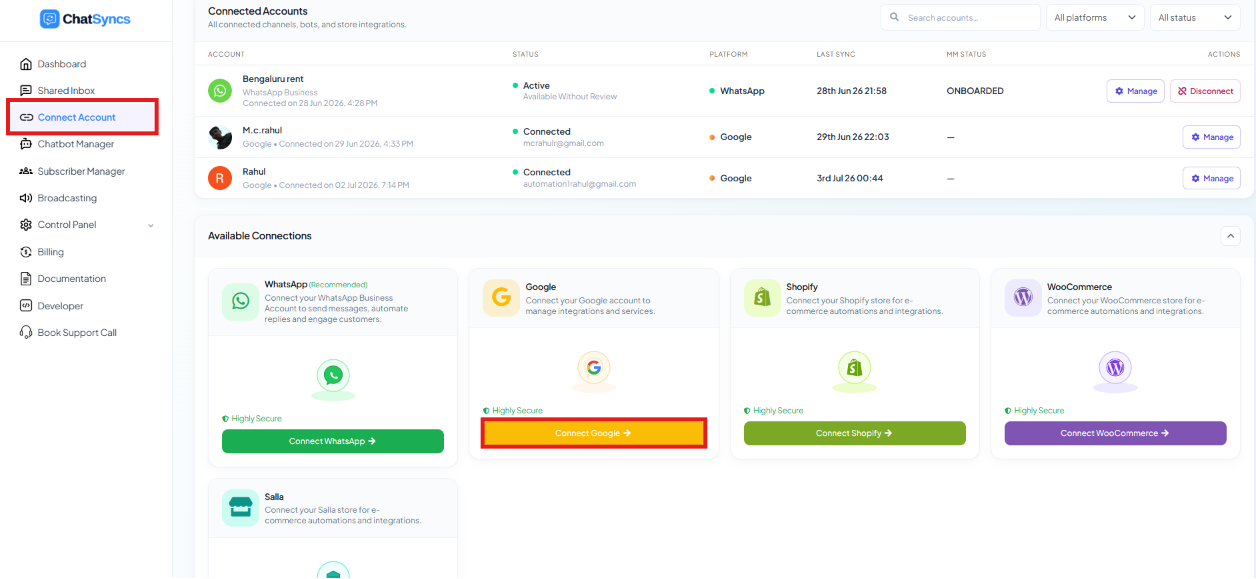Screen dimensions: 1256x579
Task: Focus the Search accounts field
Action: click(x=960, y=17)
